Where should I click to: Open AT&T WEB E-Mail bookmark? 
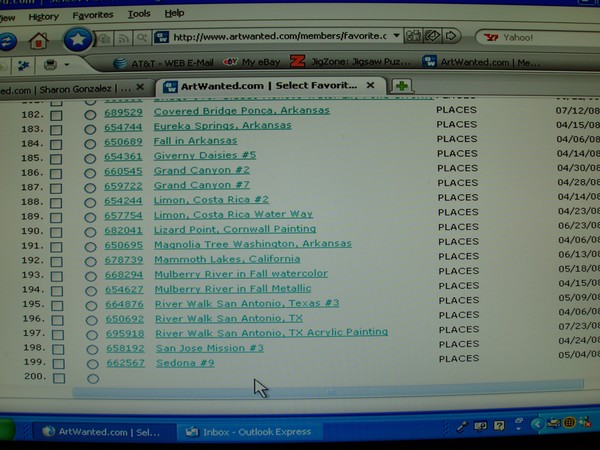pyautogui.click(x=163, y=63)
